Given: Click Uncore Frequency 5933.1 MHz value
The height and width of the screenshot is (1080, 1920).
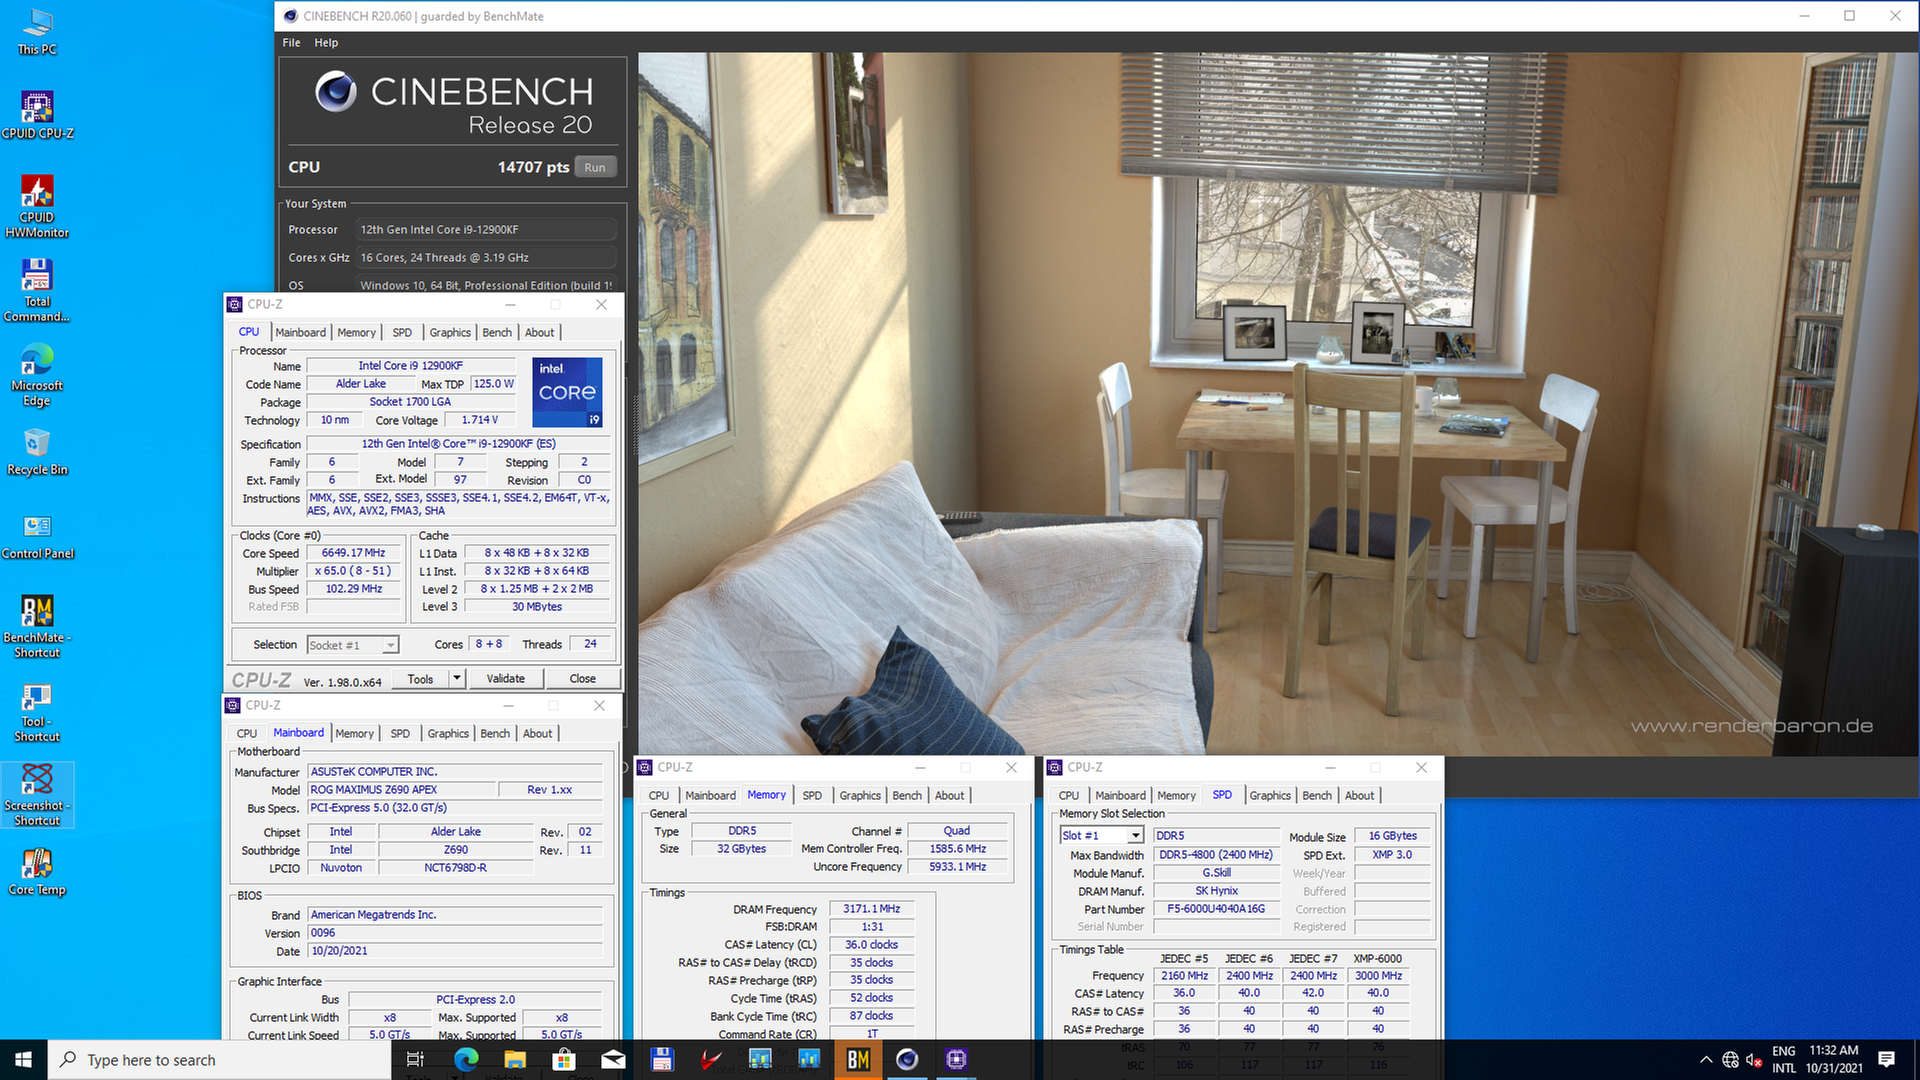Looking at the screenshot, I should click(957, 867).
